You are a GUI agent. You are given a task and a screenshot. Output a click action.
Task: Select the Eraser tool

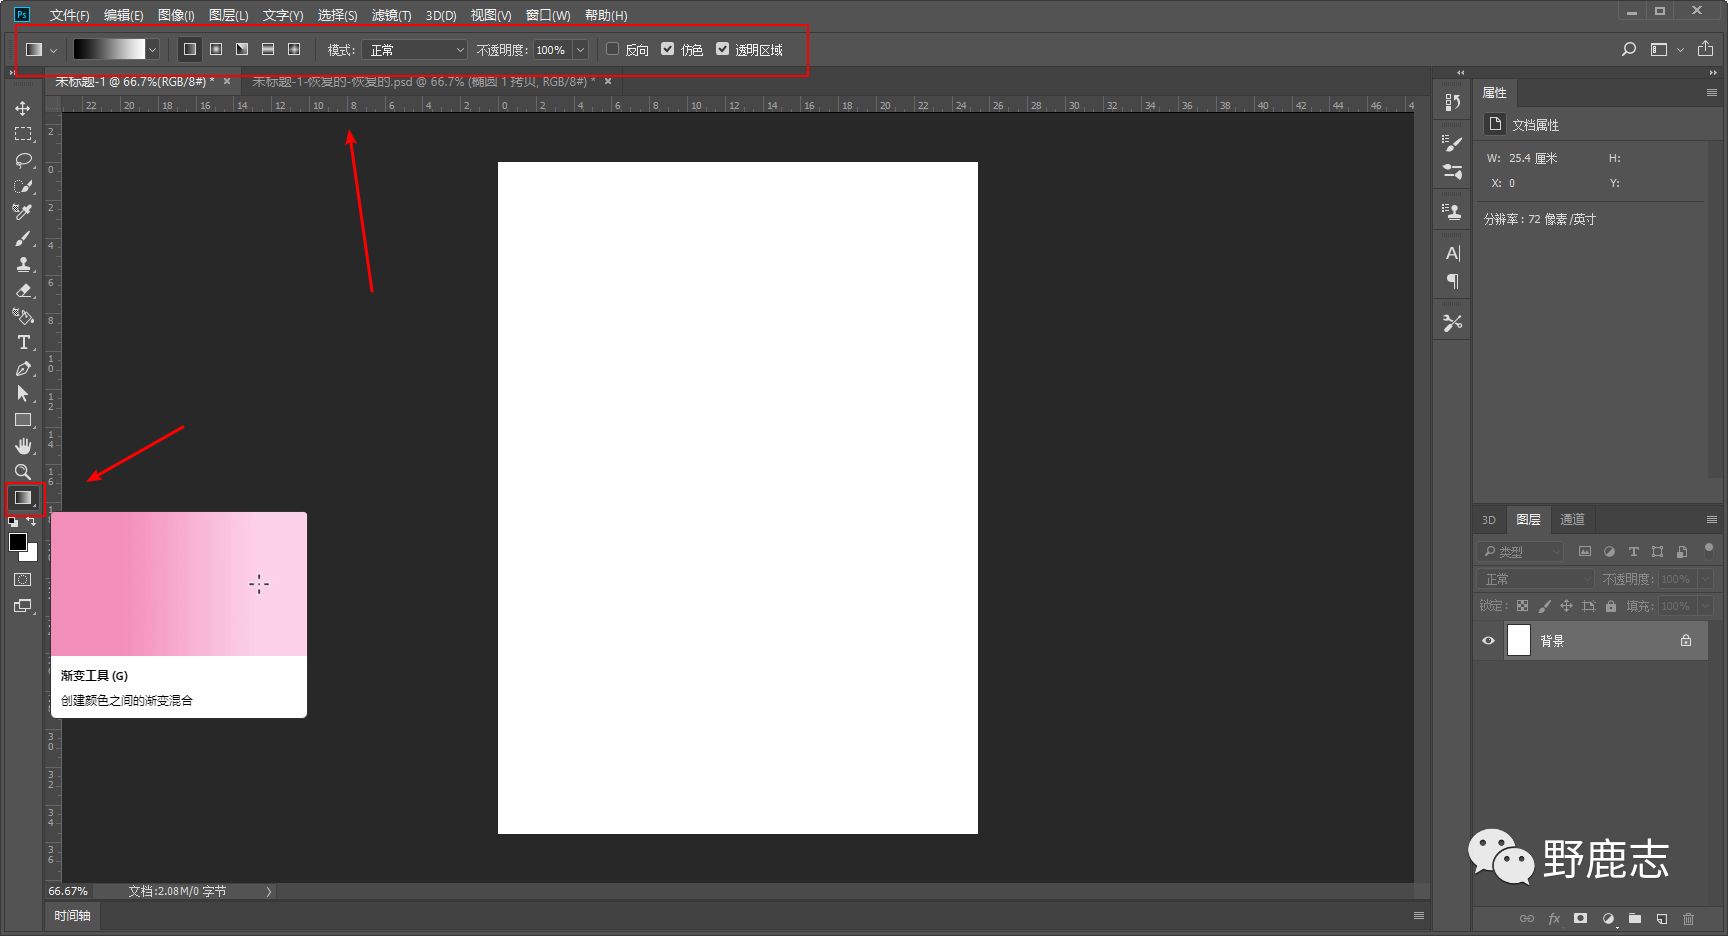point(23,290)
